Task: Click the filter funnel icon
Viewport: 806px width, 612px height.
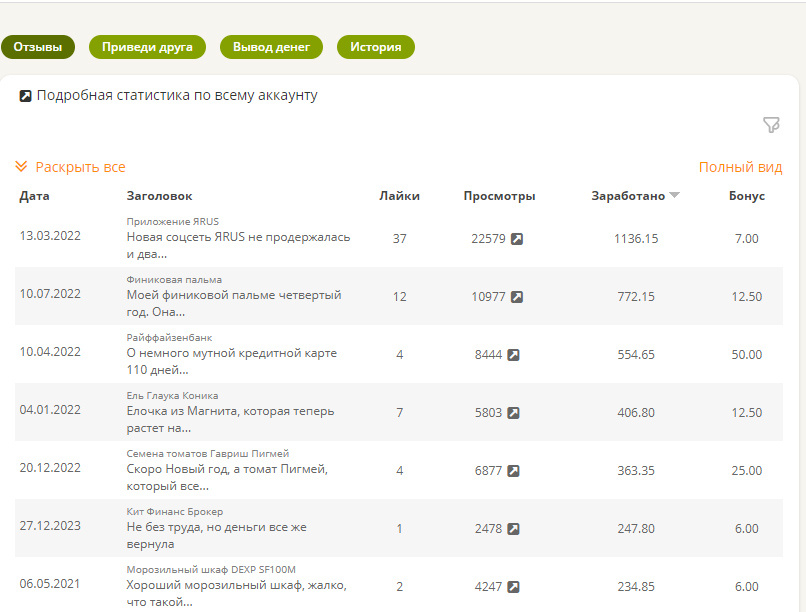Action: click(x=771, y=125)
